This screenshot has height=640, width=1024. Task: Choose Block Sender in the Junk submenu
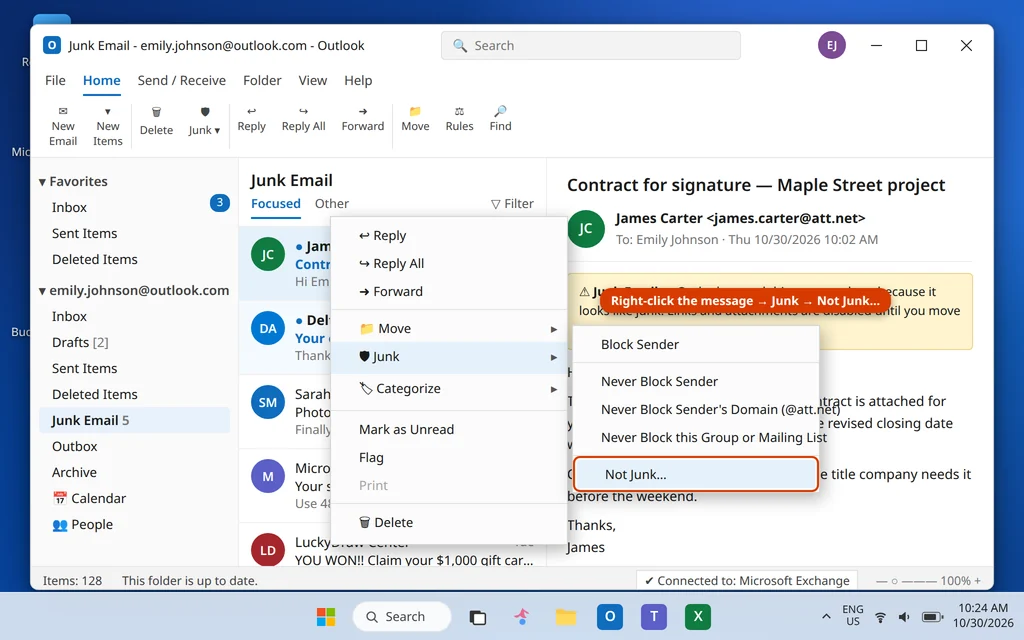696,344
